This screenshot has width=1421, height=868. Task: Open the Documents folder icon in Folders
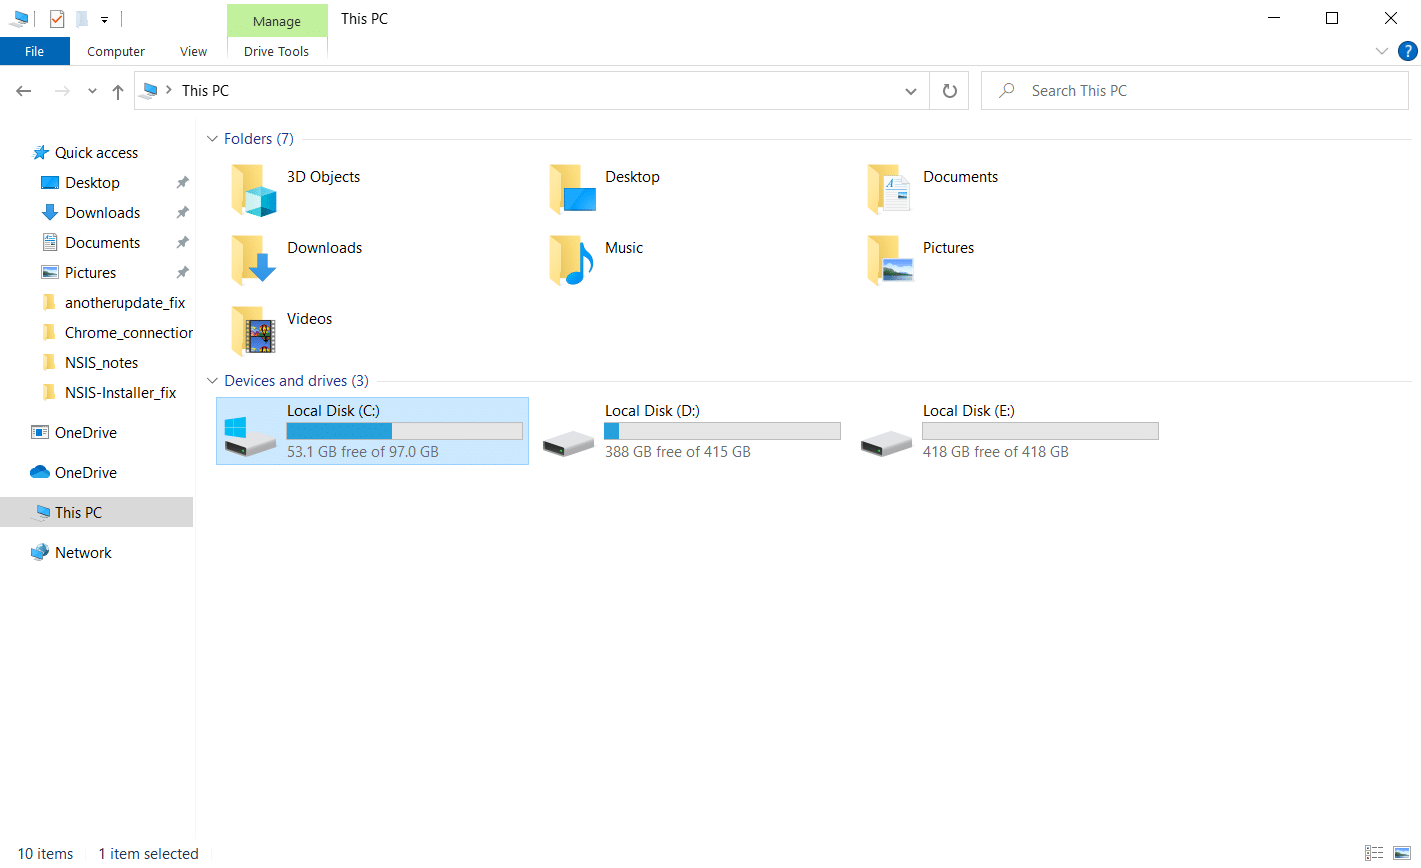pyautogui.click(x=890, y=190)
